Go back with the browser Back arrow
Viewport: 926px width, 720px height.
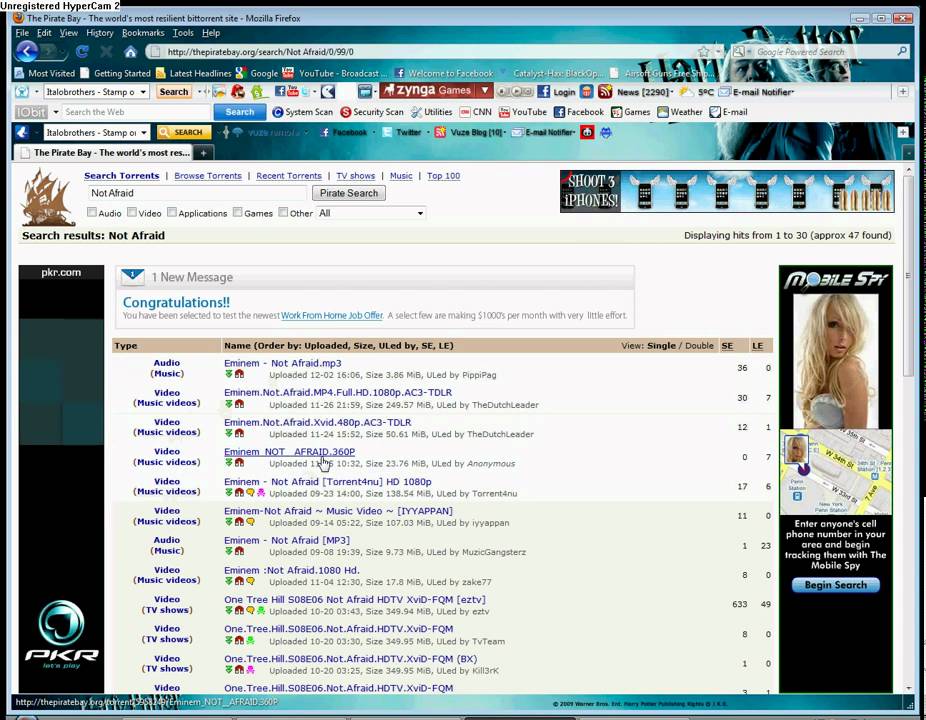[27, 51]
